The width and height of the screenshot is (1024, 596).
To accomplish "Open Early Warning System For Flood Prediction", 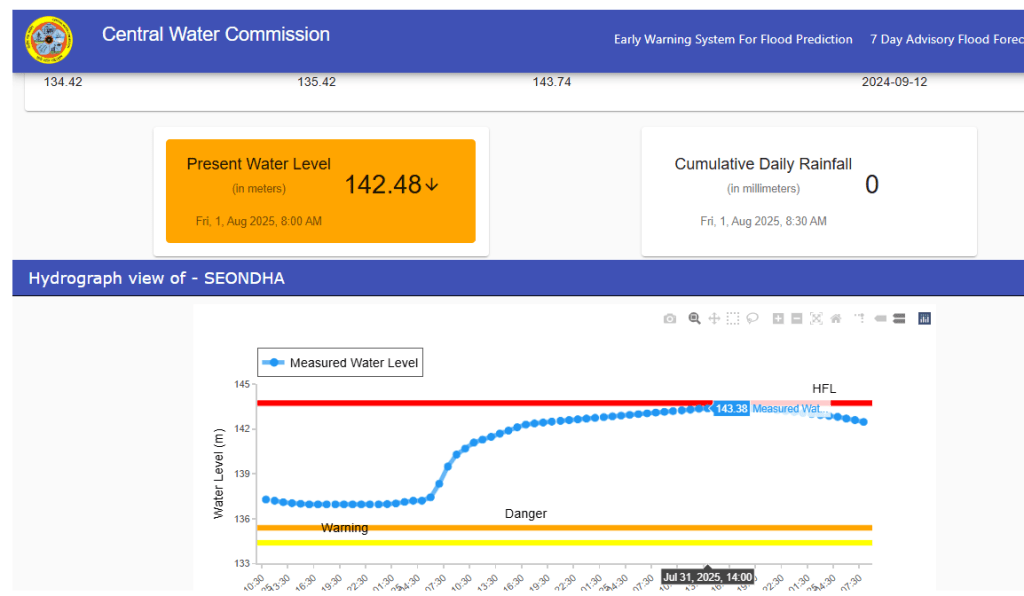I will pyautogui.click(x=733, y=40).
